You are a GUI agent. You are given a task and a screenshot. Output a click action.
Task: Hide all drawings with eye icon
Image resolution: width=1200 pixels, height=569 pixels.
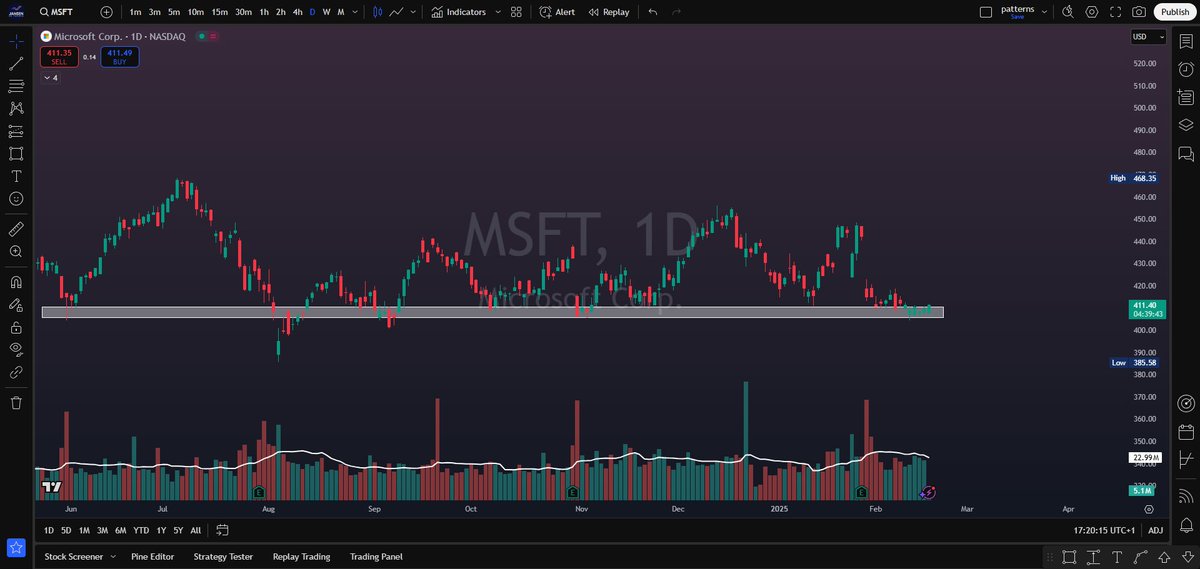tap(16, 349)
